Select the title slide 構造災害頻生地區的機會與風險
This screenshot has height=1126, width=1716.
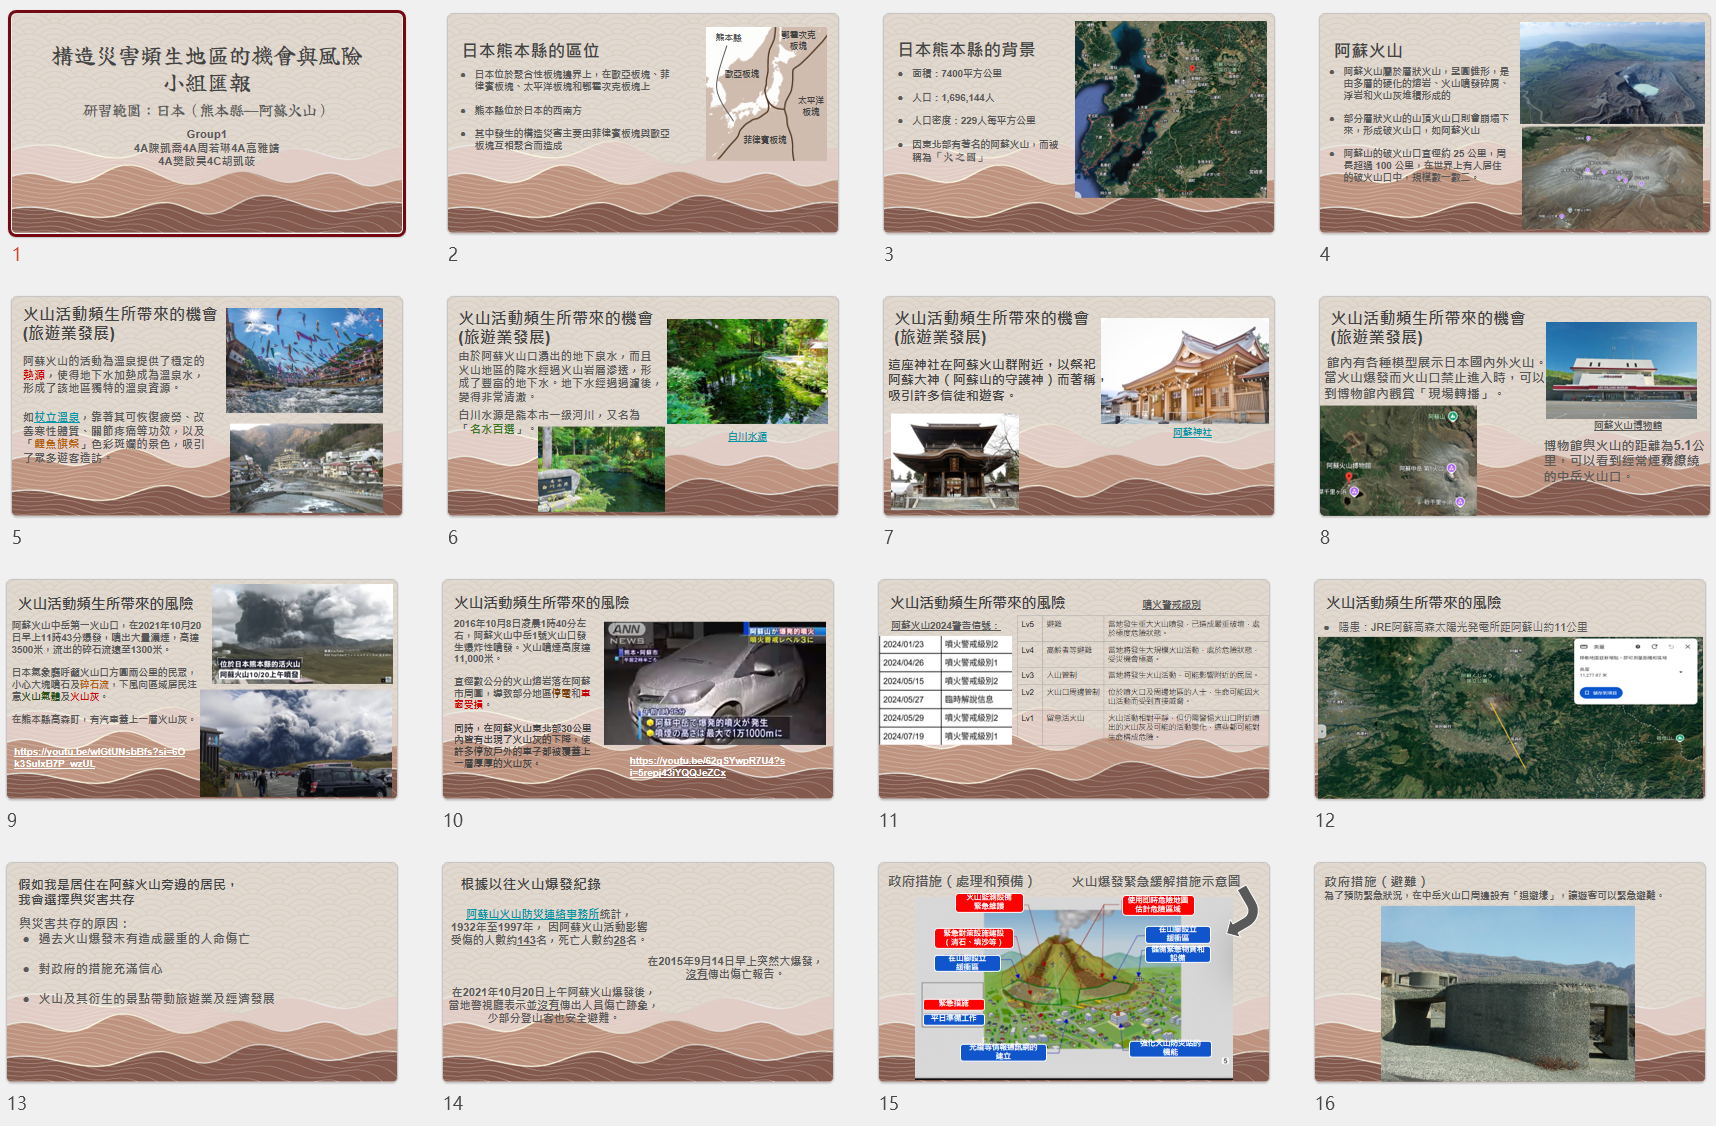click(x=207, y=123)
